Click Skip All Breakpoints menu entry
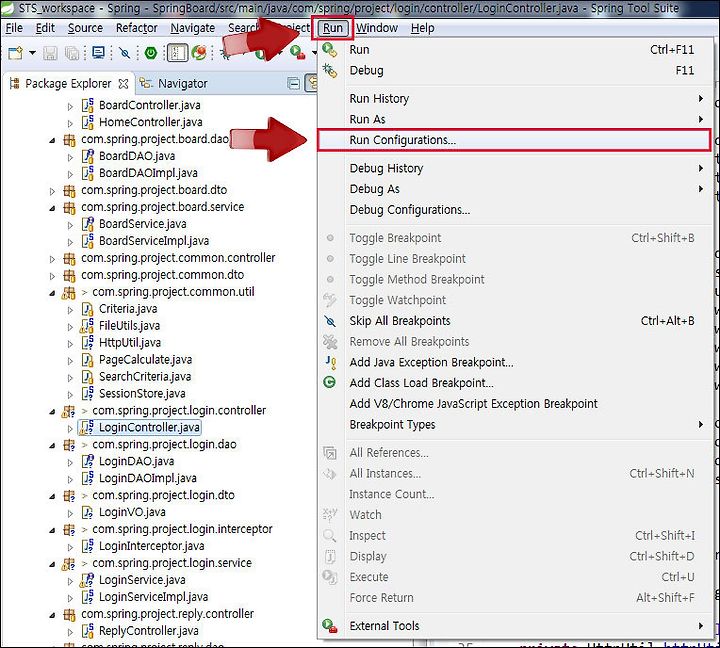The width and height of the screenshot is (720, 648). click(515, 321)
